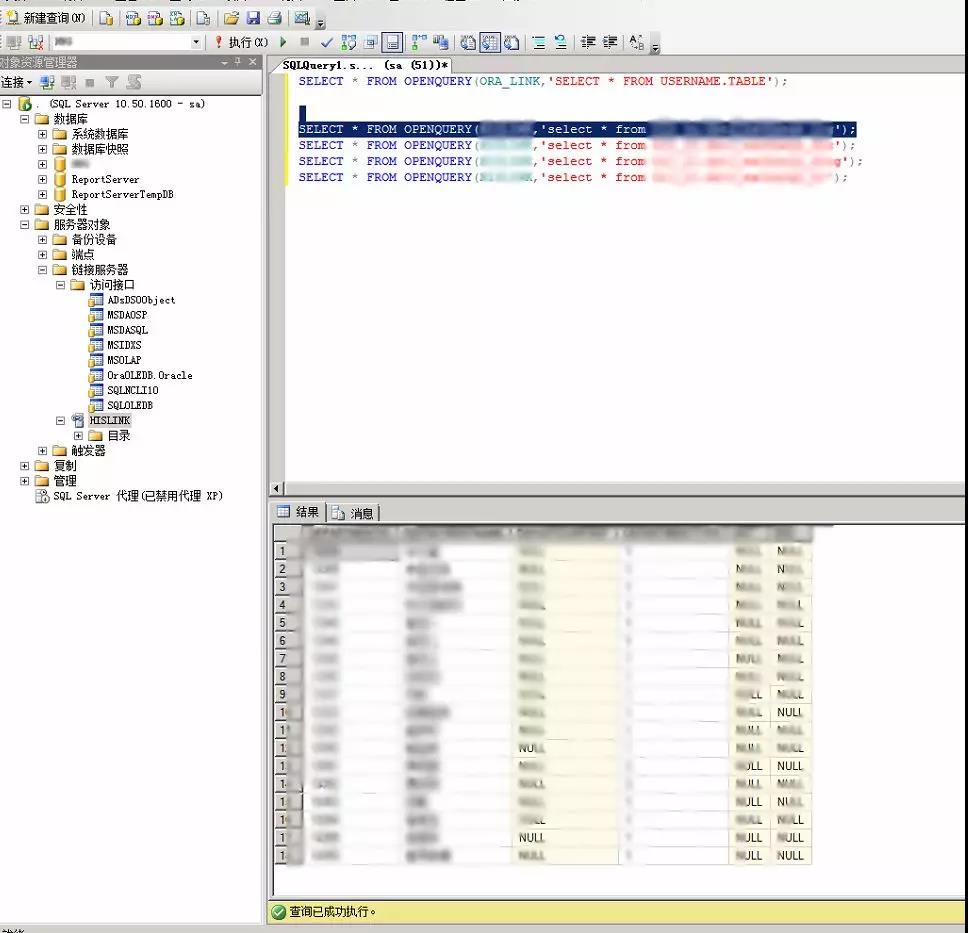The image size is (968, 933).
Task: Click the Parse query checkmark icon
Action: [x=326, y=41]
